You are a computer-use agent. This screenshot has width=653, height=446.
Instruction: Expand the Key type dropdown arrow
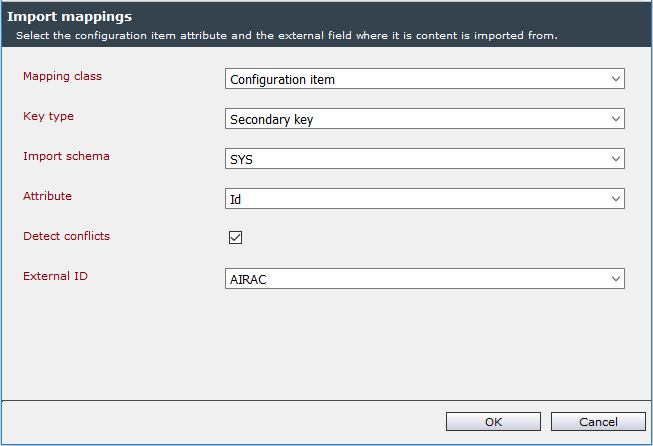[616, 119]
